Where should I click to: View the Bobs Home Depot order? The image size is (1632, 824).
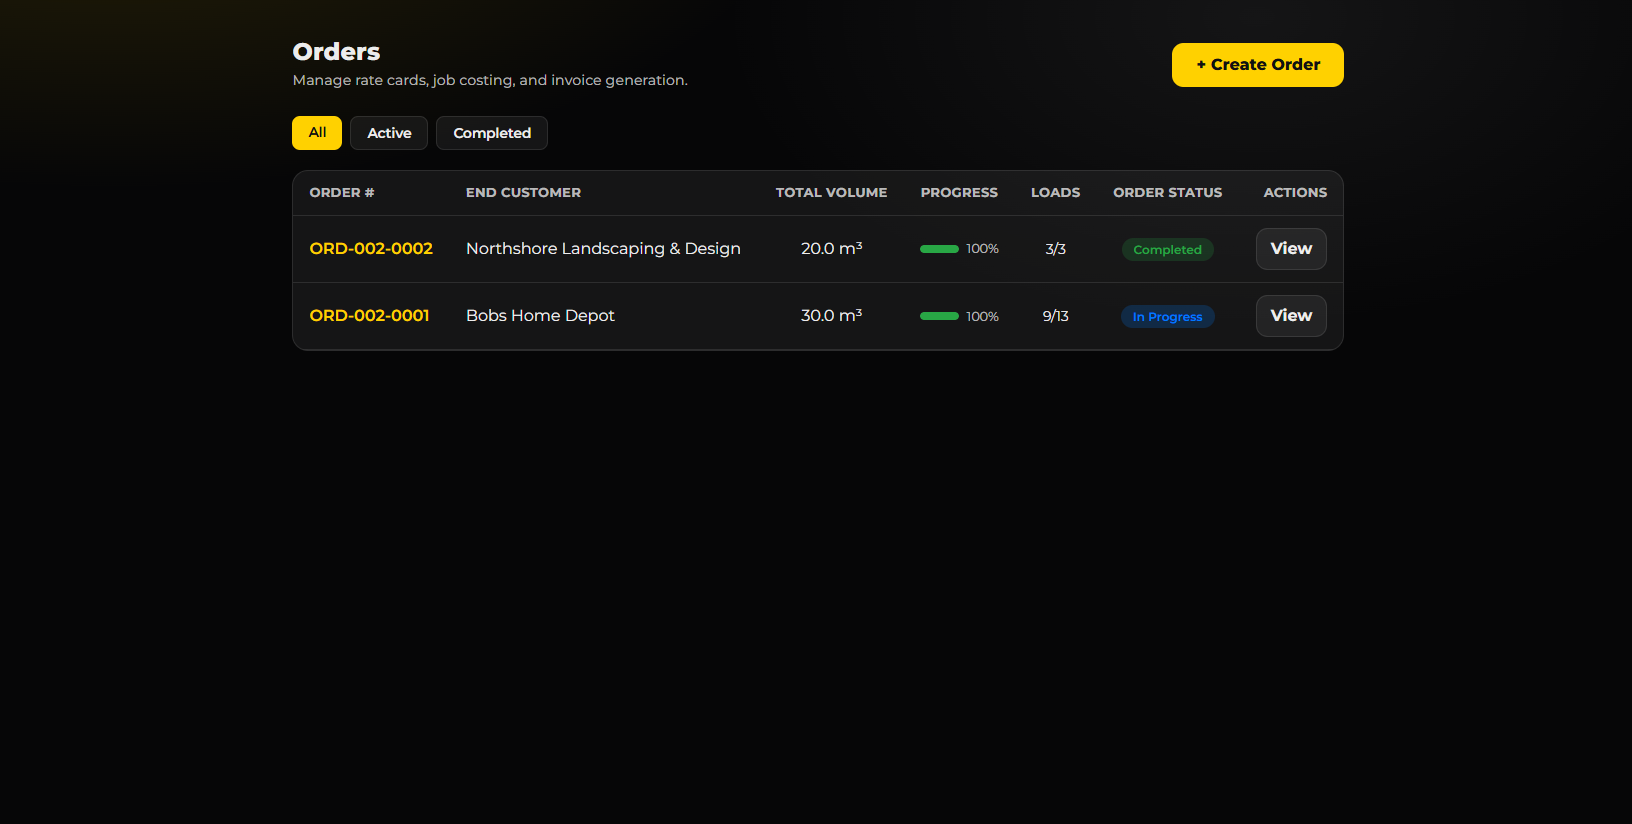pos(1291,316)
